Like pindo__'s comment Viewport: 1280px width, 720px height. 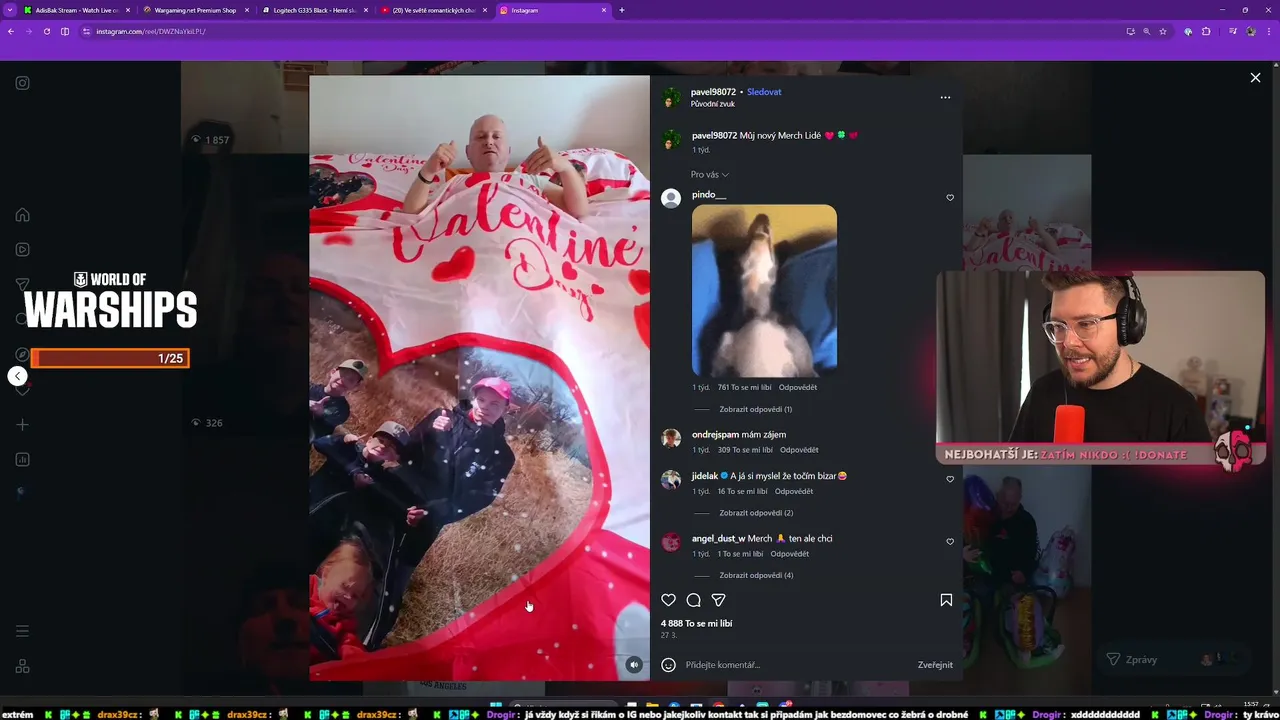pos(950,197)
